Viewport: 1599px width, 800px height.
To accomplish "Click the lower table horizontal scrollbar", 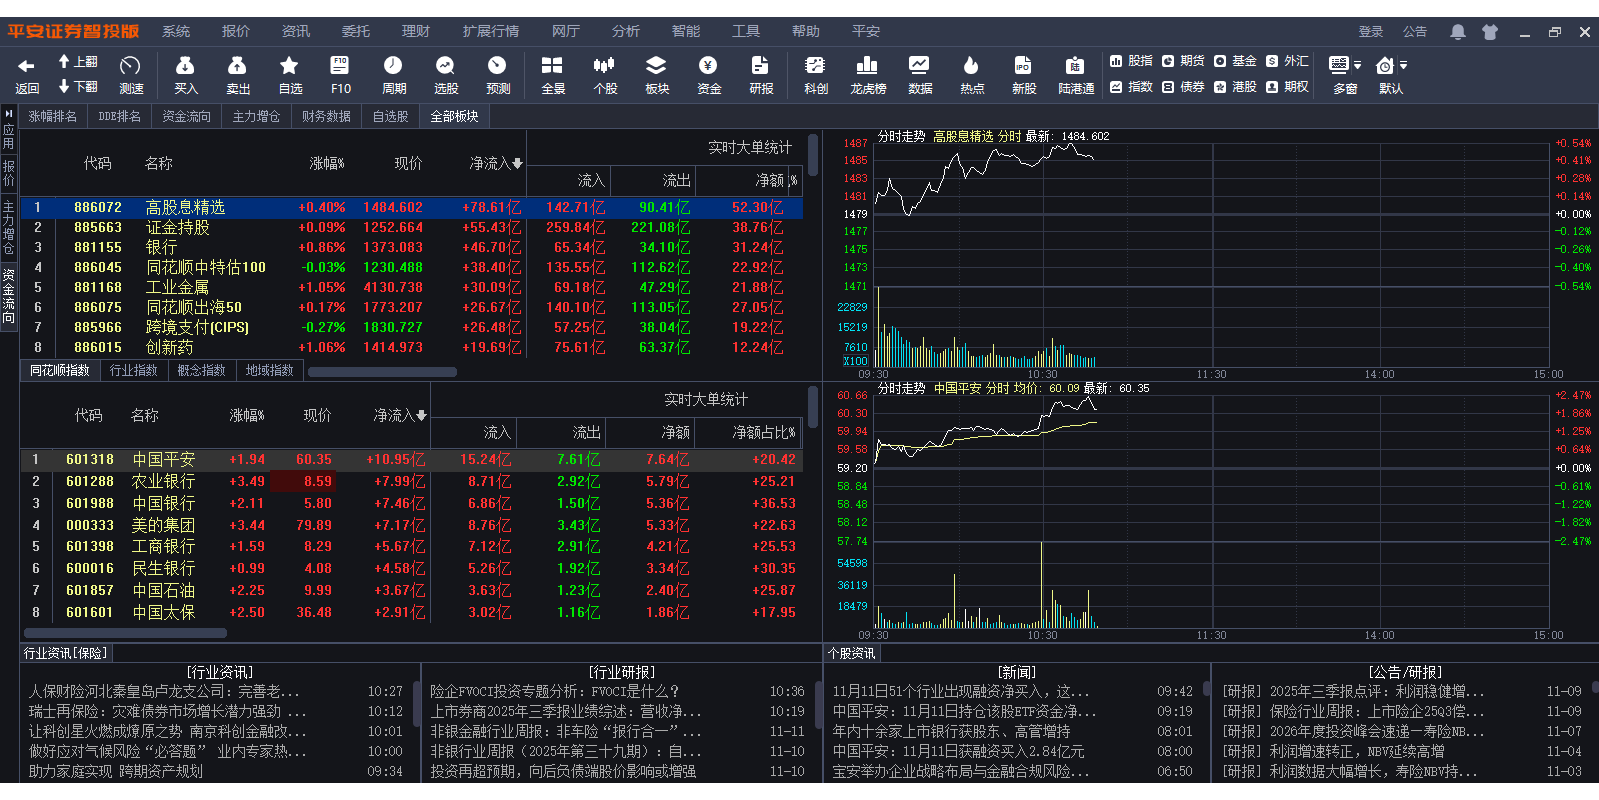I will (x=125, y=633).
